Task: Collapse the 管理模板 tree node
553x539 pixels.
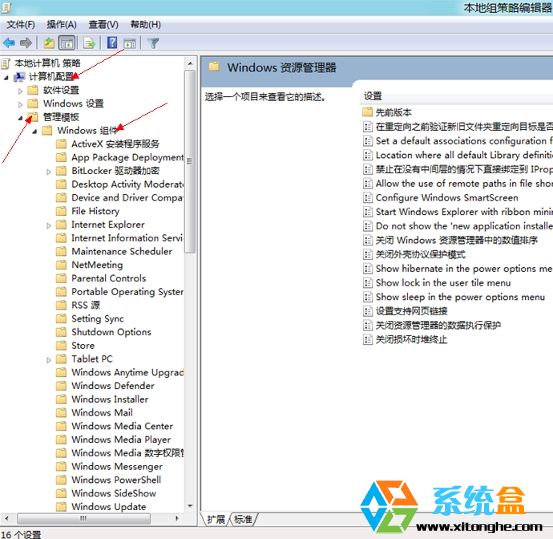Action: click(20, 118)
